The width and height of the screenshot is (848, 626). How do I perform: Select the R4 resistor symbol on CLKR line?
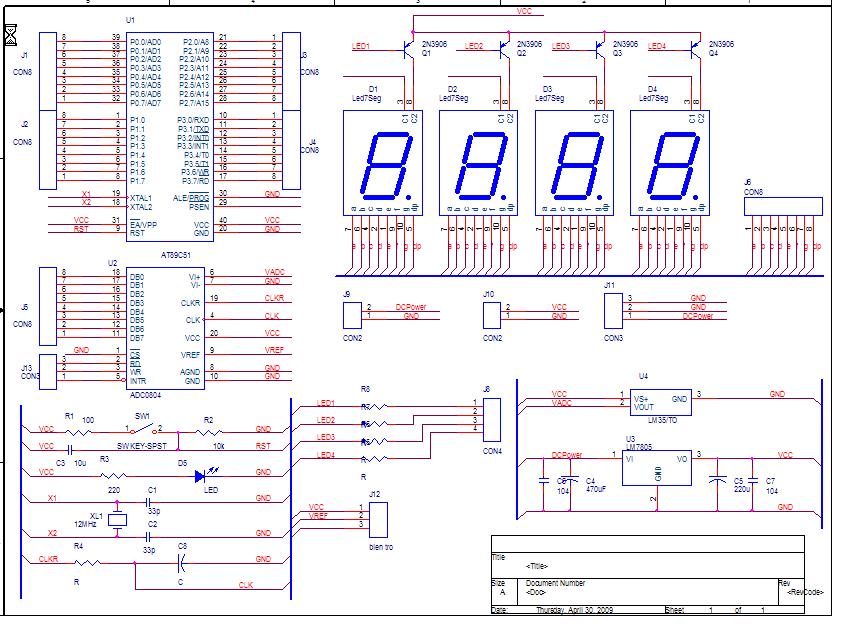(88, 563)
